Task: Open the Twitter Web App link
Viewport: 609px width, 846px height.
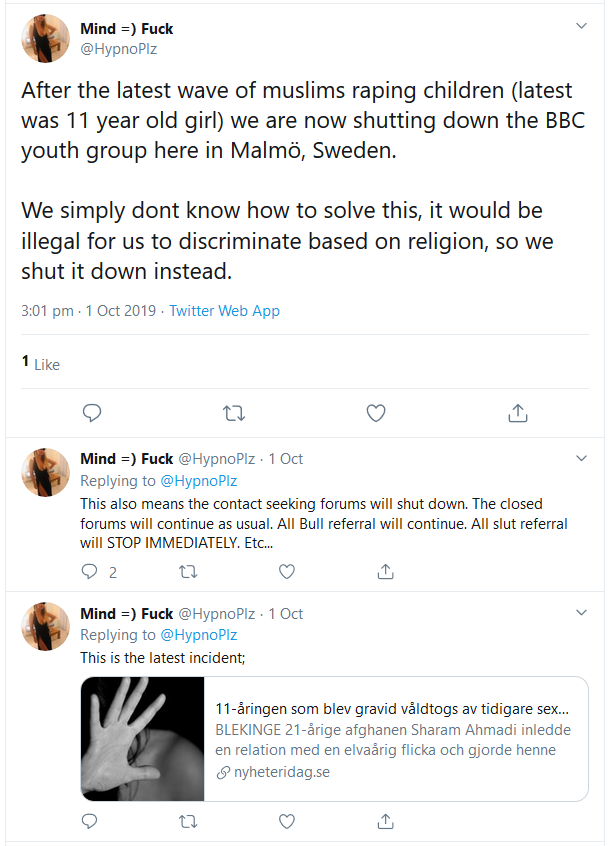Action: [224, 311]
